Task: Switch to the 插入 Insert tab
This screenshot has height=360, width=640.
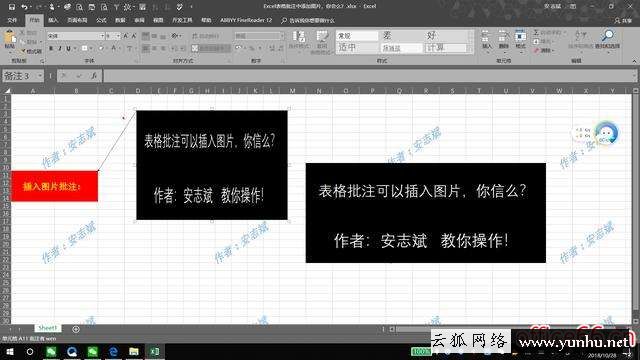Action: tap(53, 20)
